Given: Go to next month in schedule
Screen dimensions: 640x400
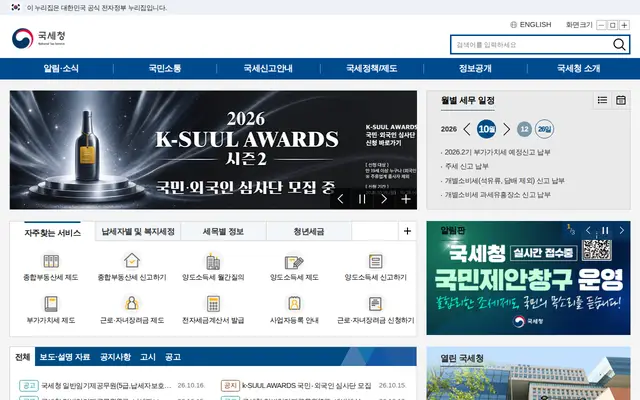Looking at the screenshot, I should (x=506, y=129).
